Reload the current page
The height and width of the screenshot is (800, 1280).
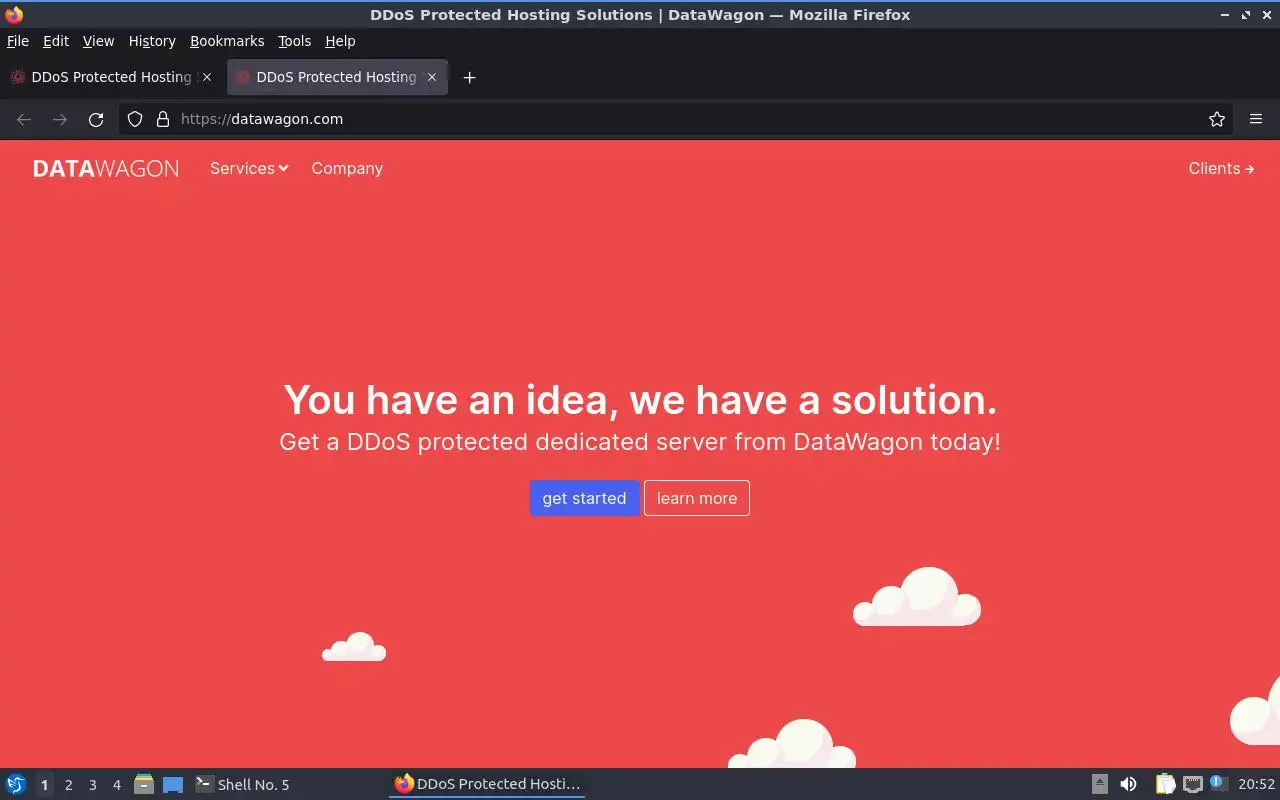tap(96, 119)
